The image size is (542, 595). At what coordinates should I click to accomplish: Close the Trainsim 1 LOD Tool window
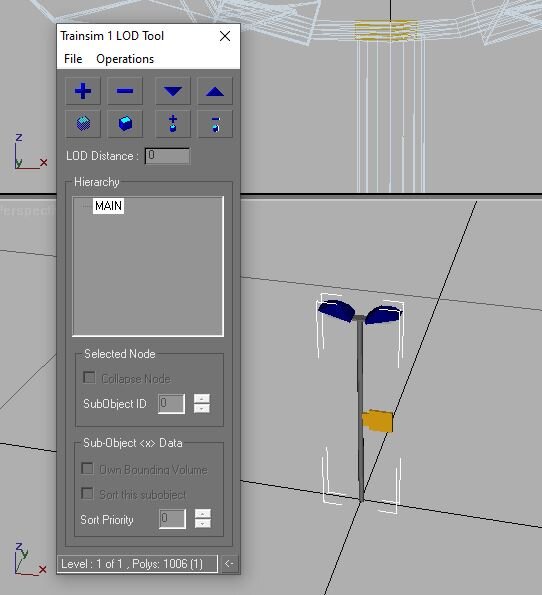(225, 36)
